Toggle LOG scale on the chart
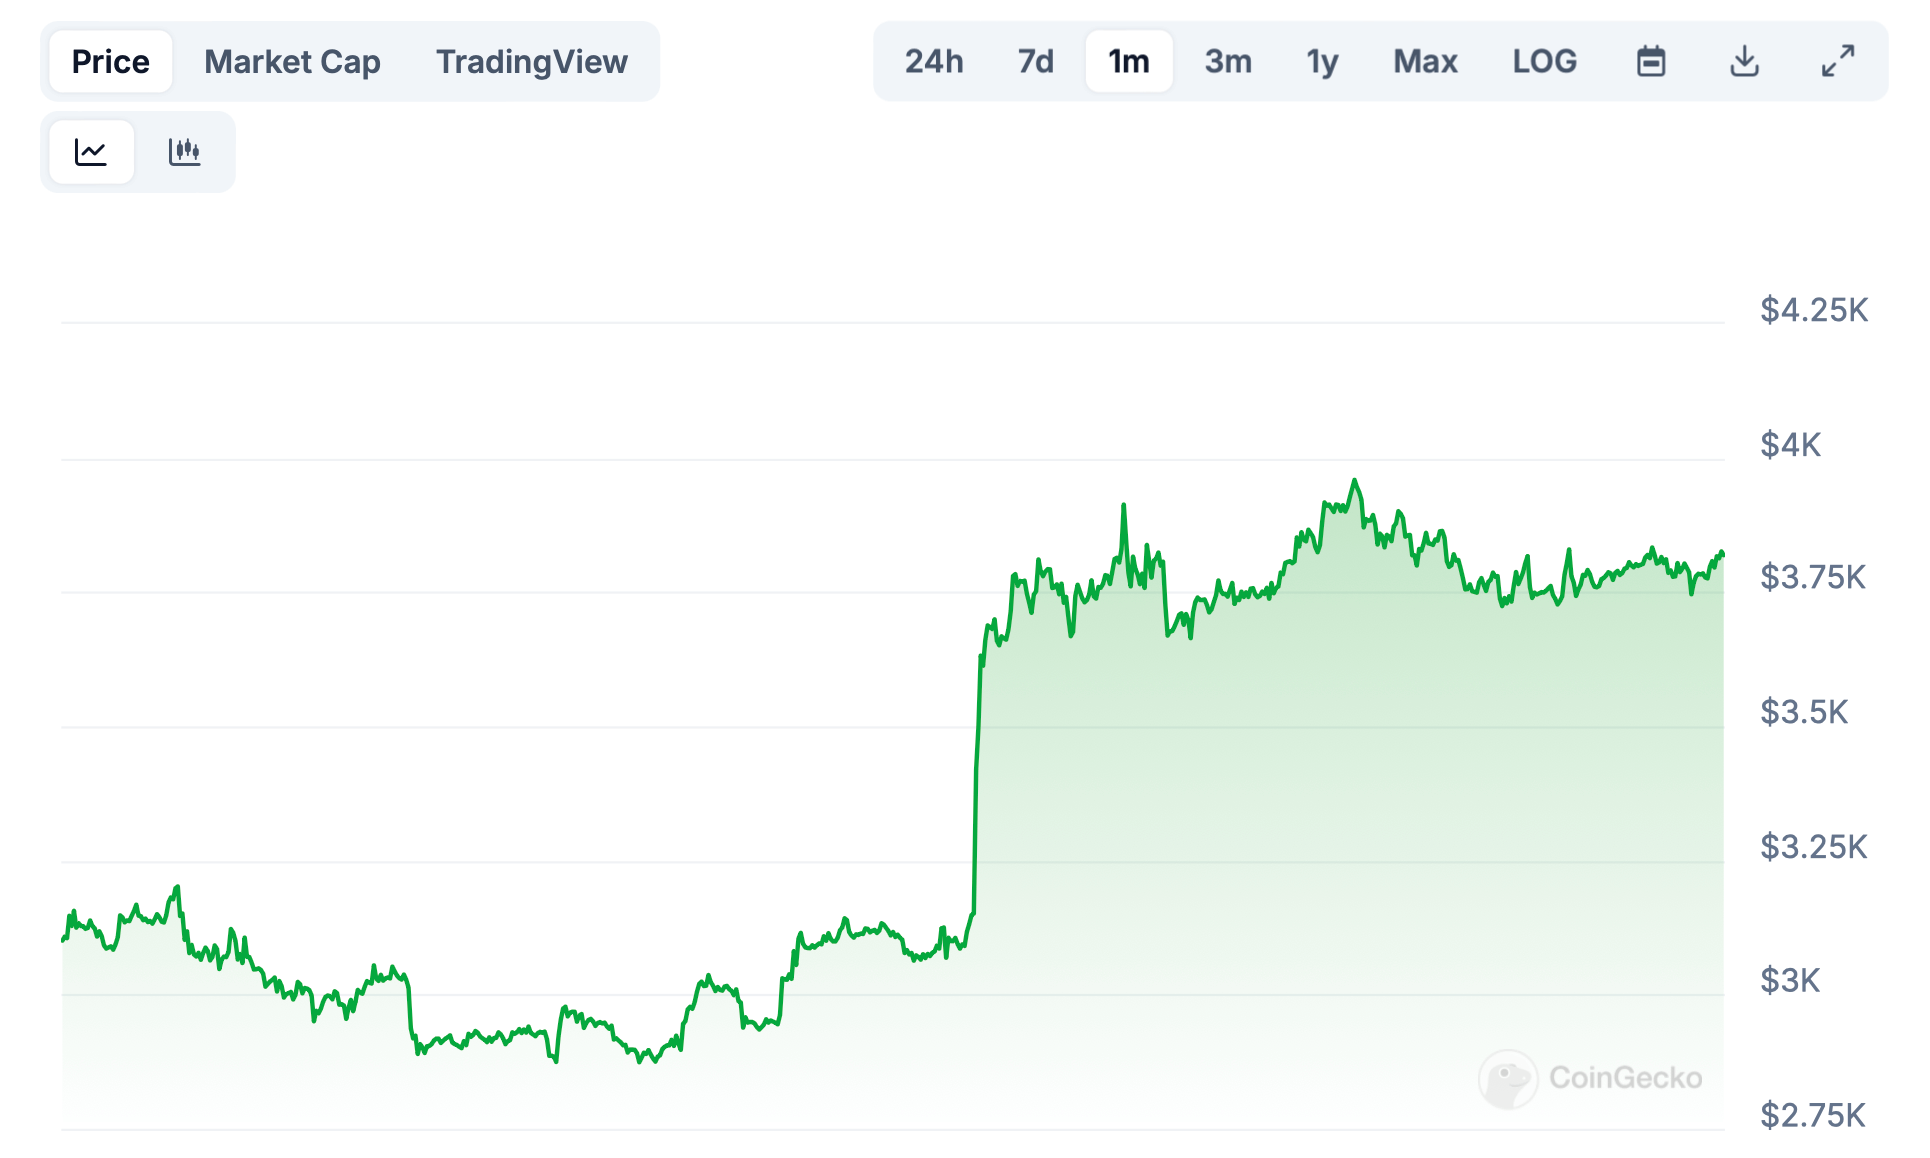1930x1158 pixels. pos(1544,61)
